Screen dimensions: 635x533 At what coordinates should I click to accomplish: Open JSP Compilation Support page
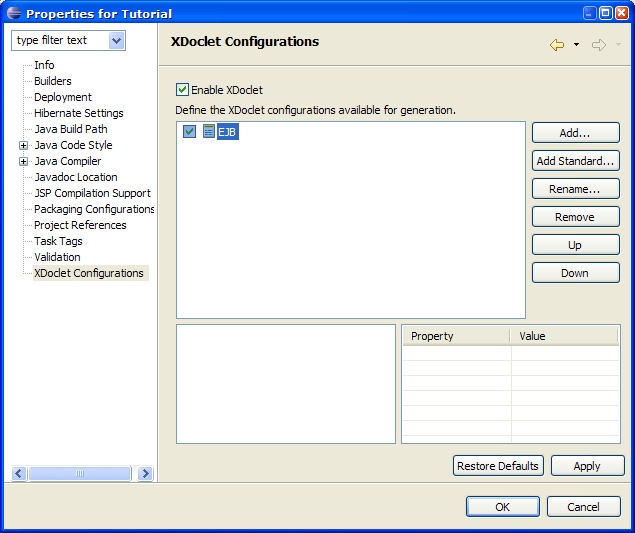(92, 193)
